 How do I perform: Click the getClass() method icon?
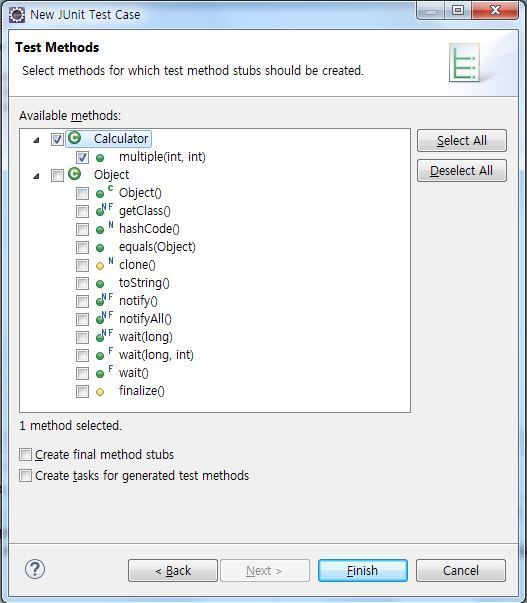(x=104, y=210)
